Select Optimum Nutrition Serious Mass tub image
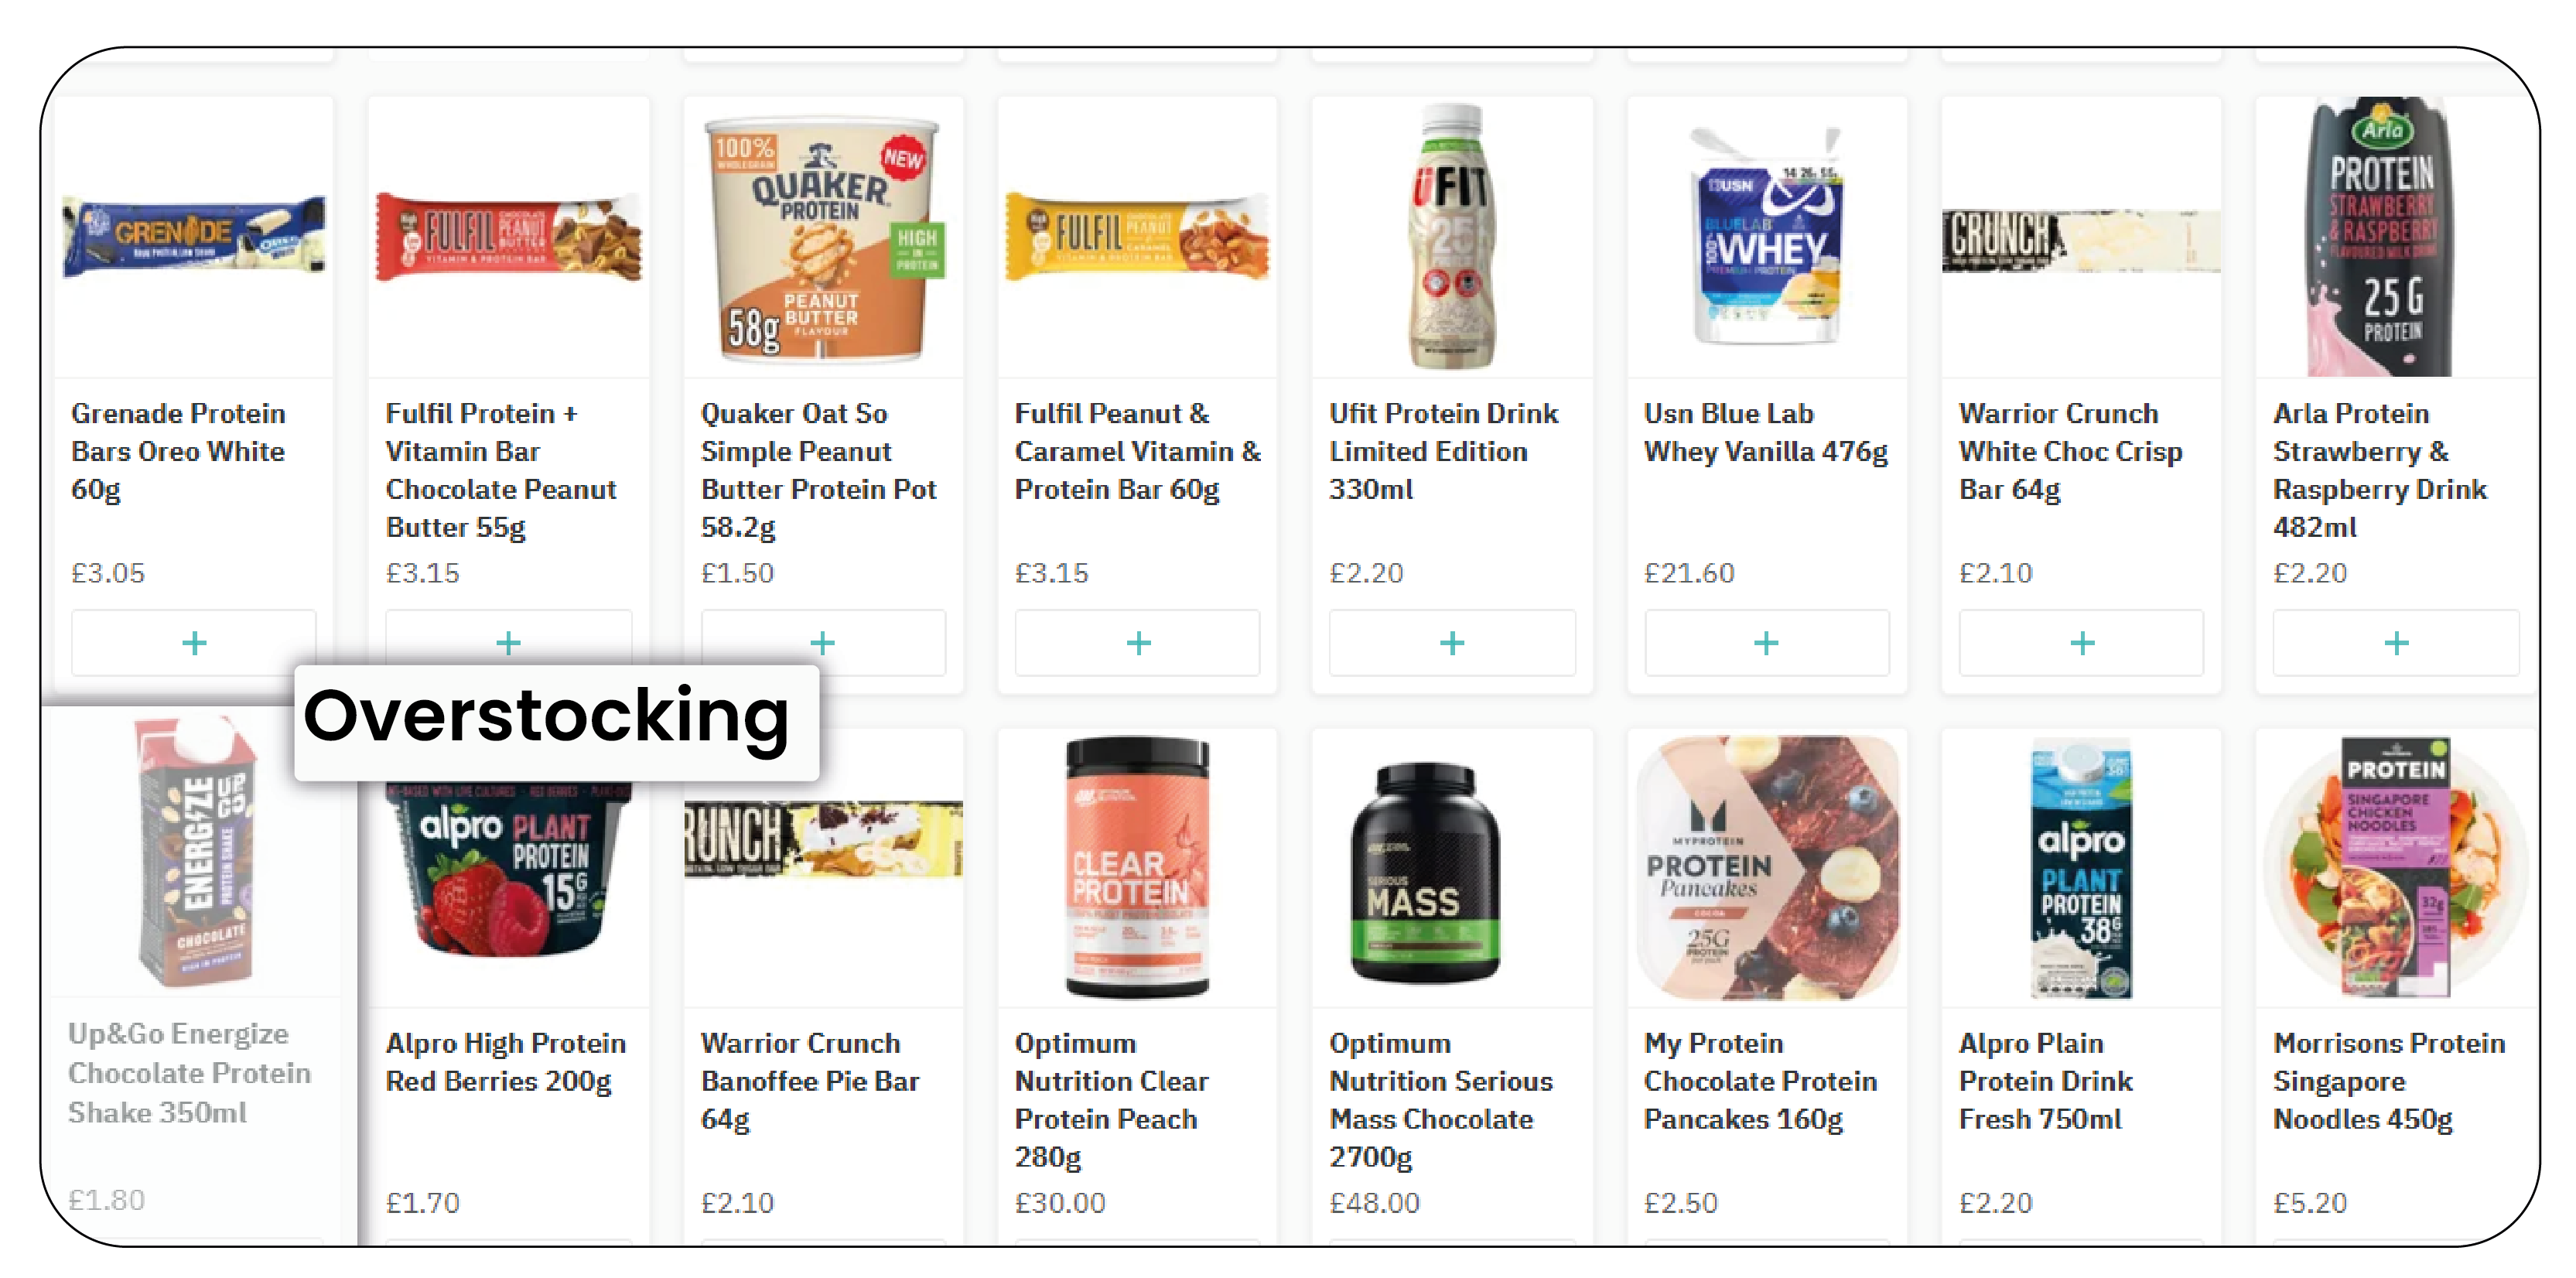 click(x=1425, y=872)
